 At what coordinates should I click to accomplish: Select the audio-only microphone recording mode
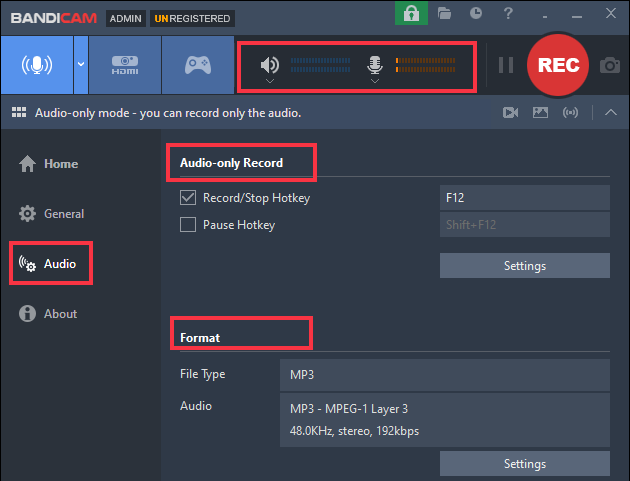[37, 65]
